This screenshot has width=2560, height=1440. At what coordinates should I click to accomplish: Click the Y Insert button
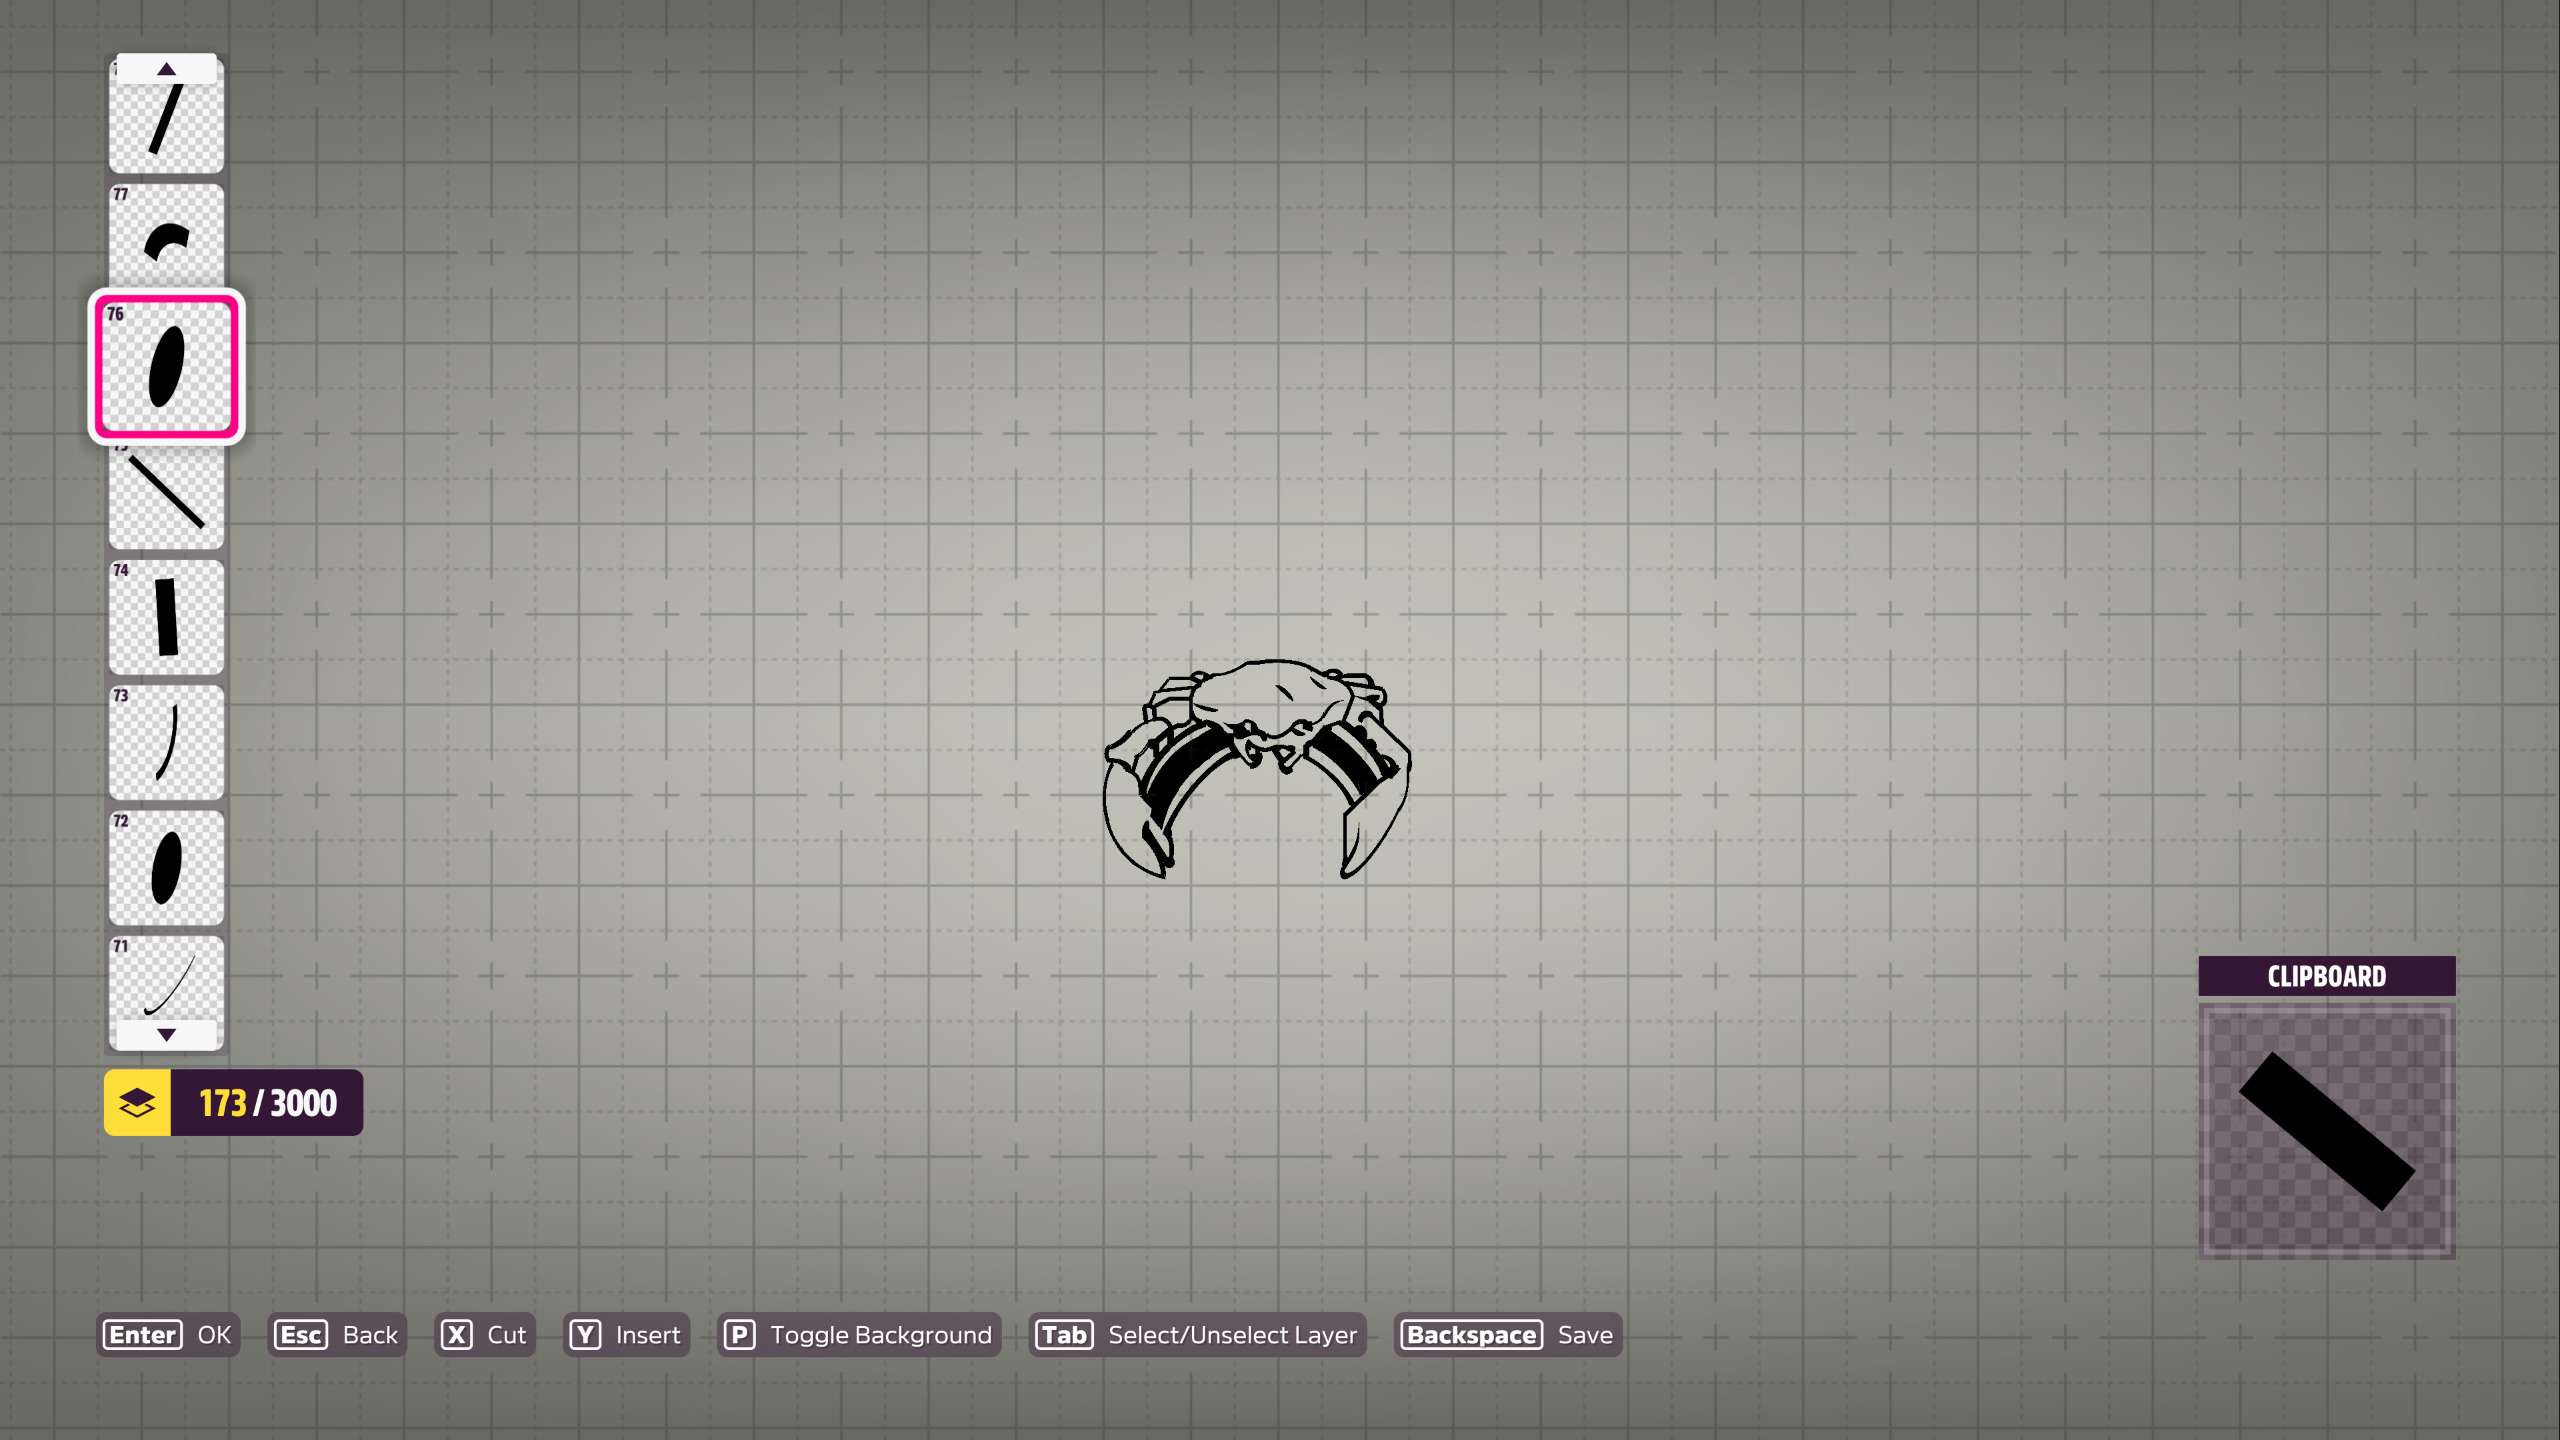[626, 1335]
